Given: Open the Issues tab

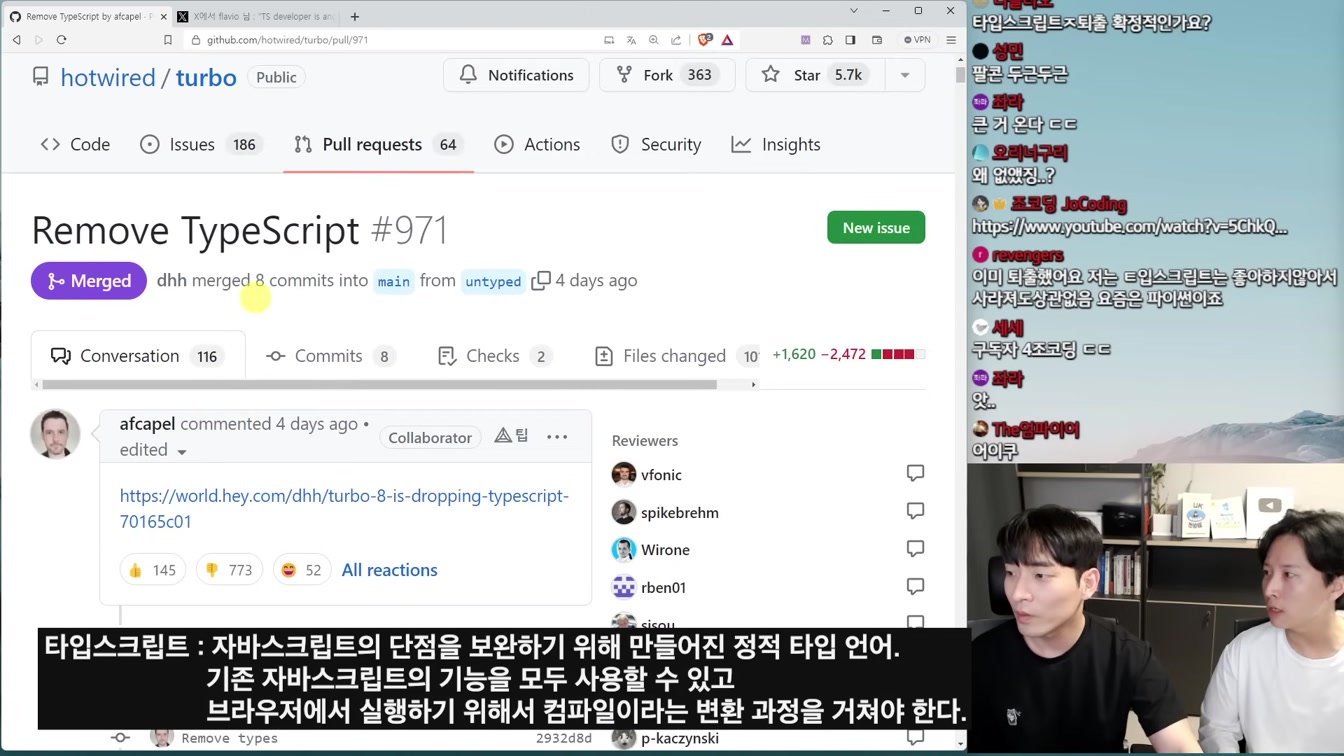Looking at the screenshot, I should point(202,144).
